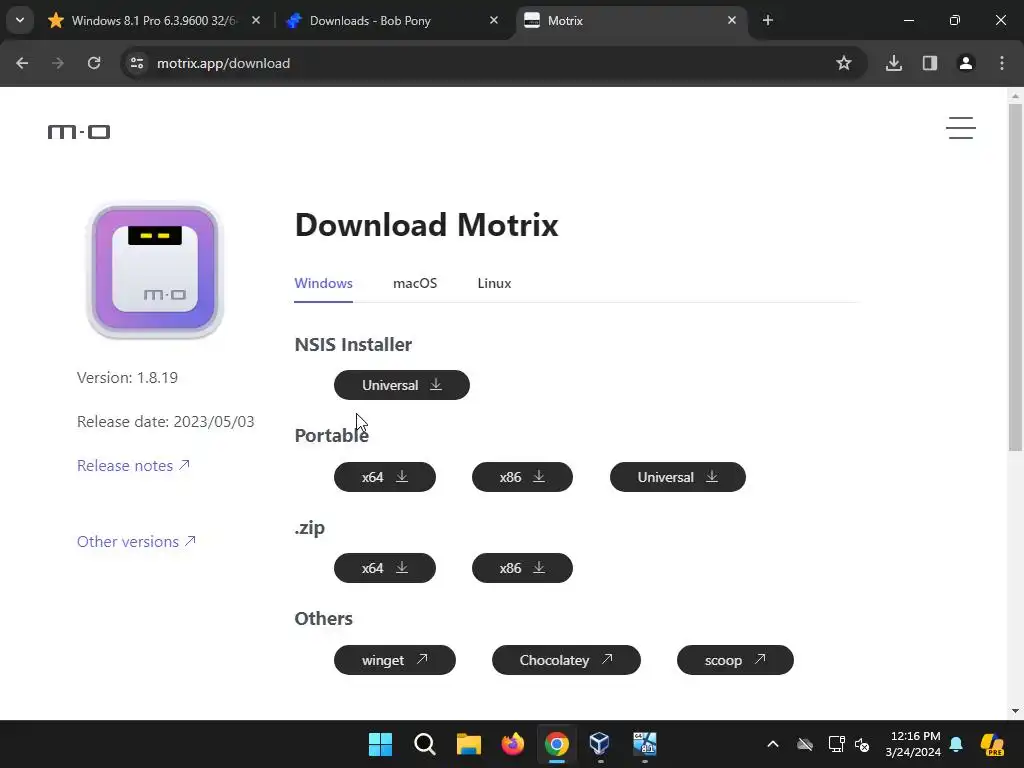The width and height of the screenshot is (1024, 768).
Task: Download the Portable x64 build
Action: [385, 477]
